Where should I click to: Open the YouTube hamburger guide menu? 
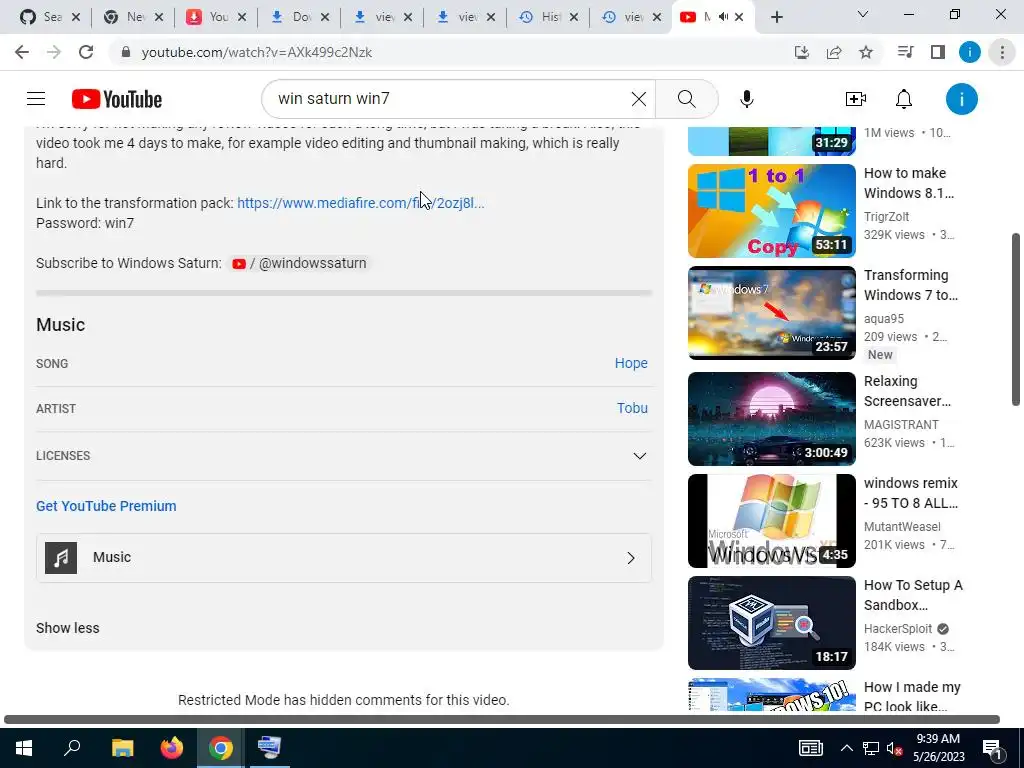pyautogui.click(x=36, y=99)
